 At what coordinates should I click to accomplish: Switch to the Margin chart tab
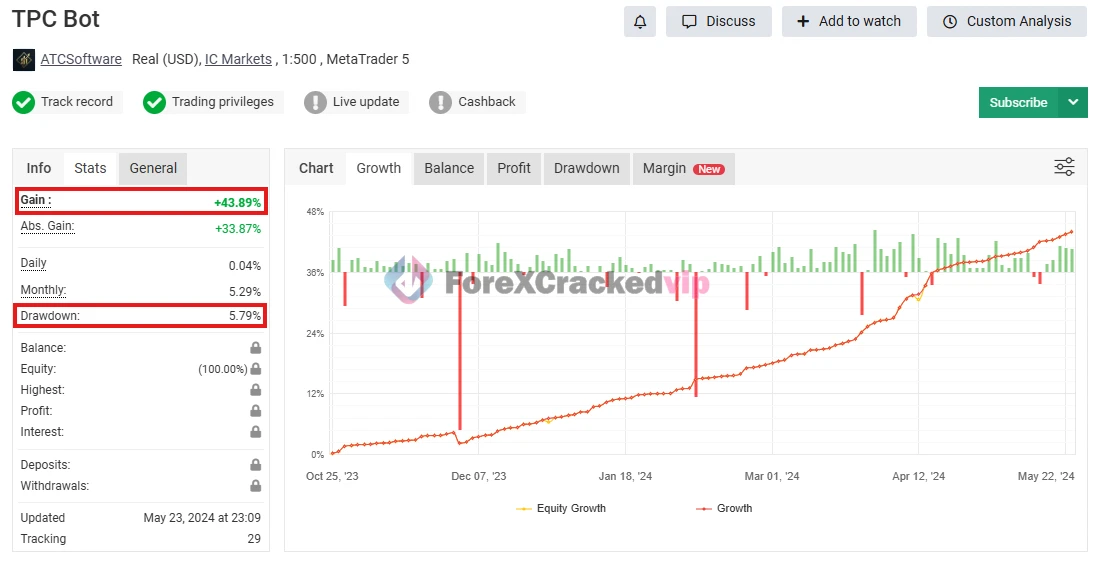point(684,168)
